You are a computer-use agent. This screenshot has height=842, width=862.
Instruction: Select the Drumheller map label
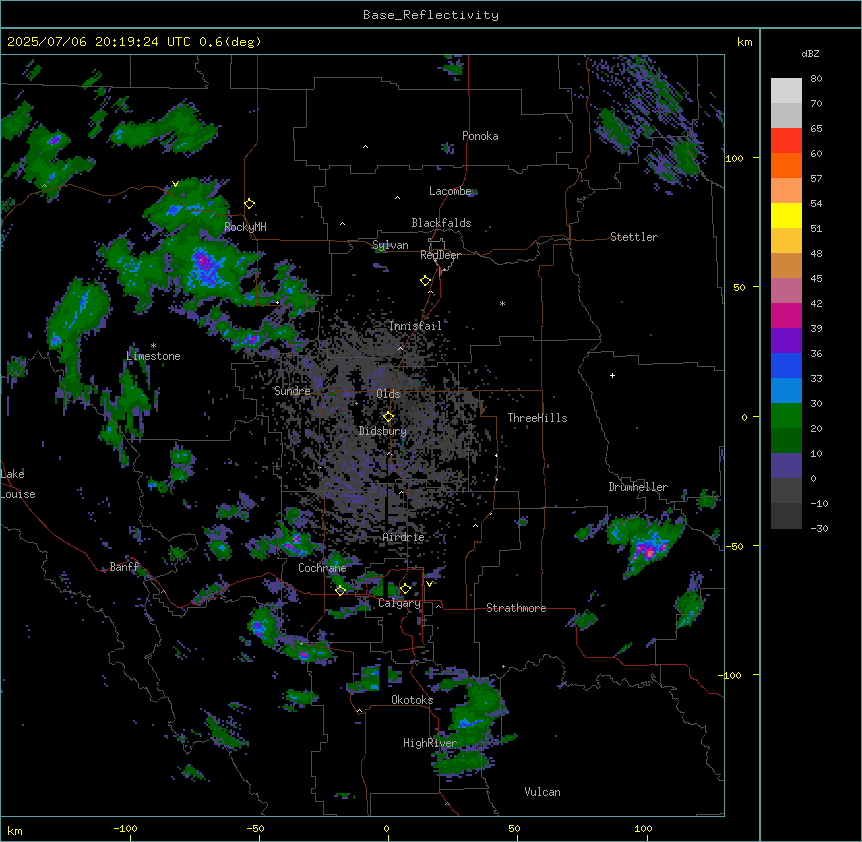[x=638, y=487]
